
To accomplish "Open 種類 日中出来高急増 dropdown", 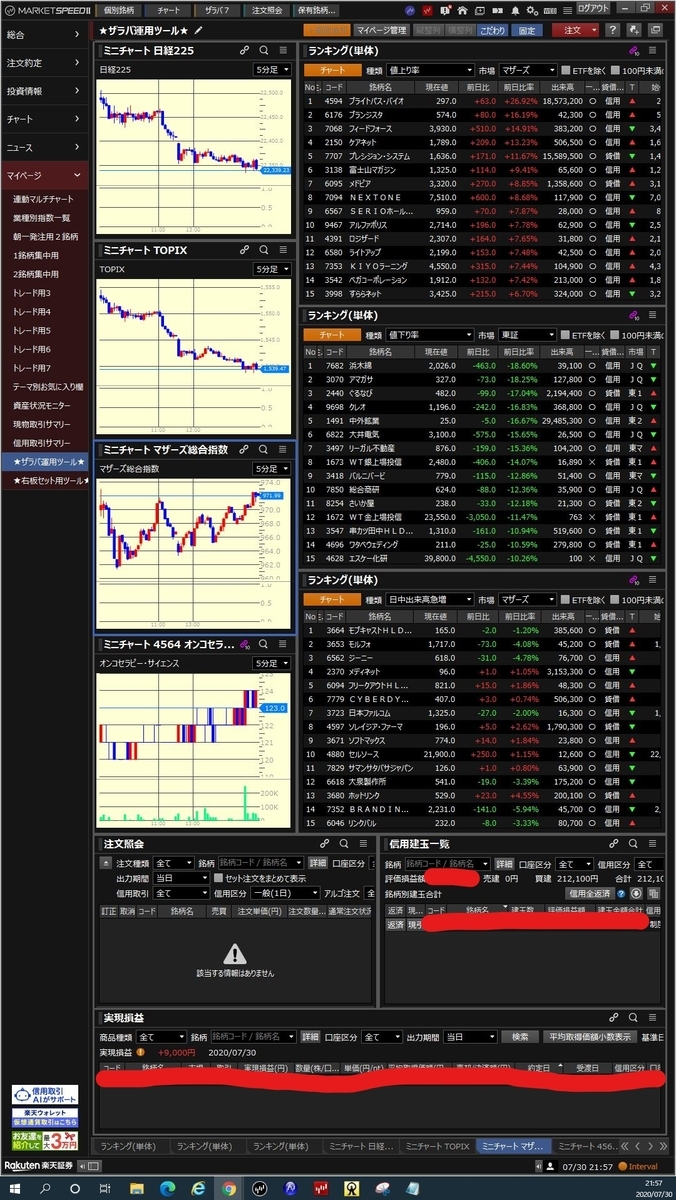I will pos(430,599).
